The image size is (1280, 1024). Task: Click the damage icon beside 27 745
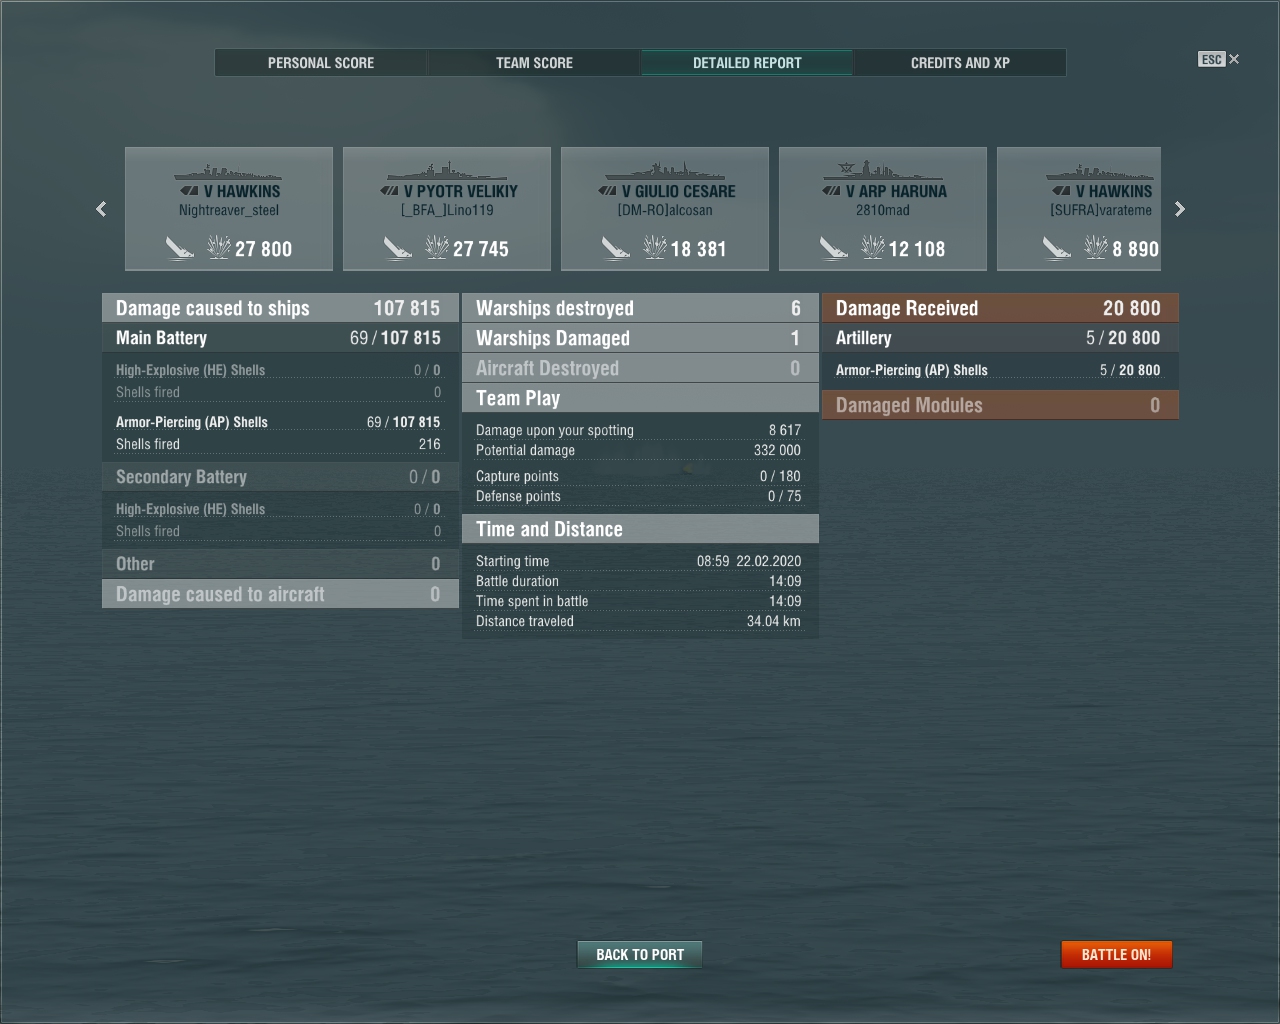(x=437, y=246)
